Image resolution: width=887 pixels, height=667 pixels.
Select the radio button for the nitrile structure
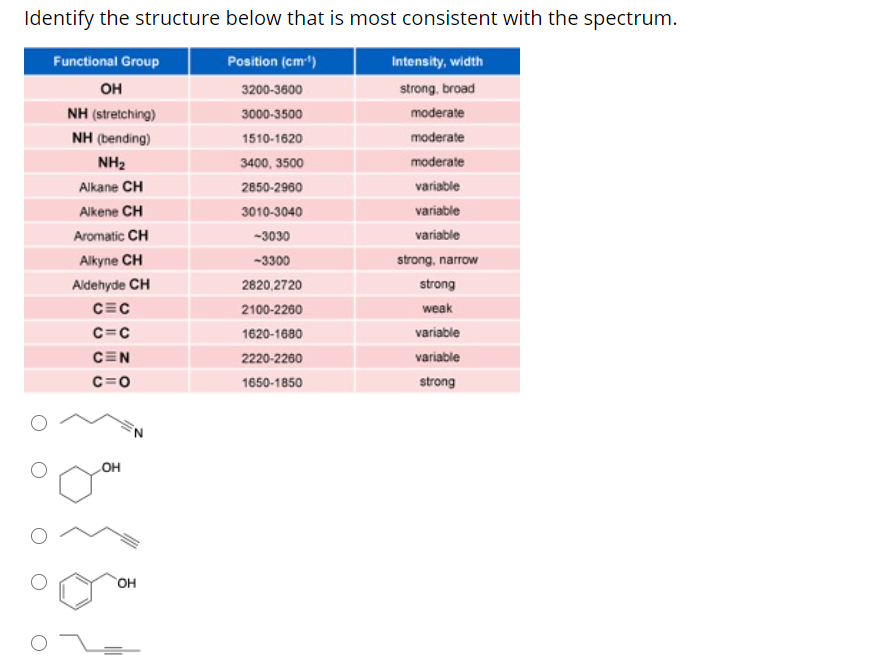coord(39,423)
